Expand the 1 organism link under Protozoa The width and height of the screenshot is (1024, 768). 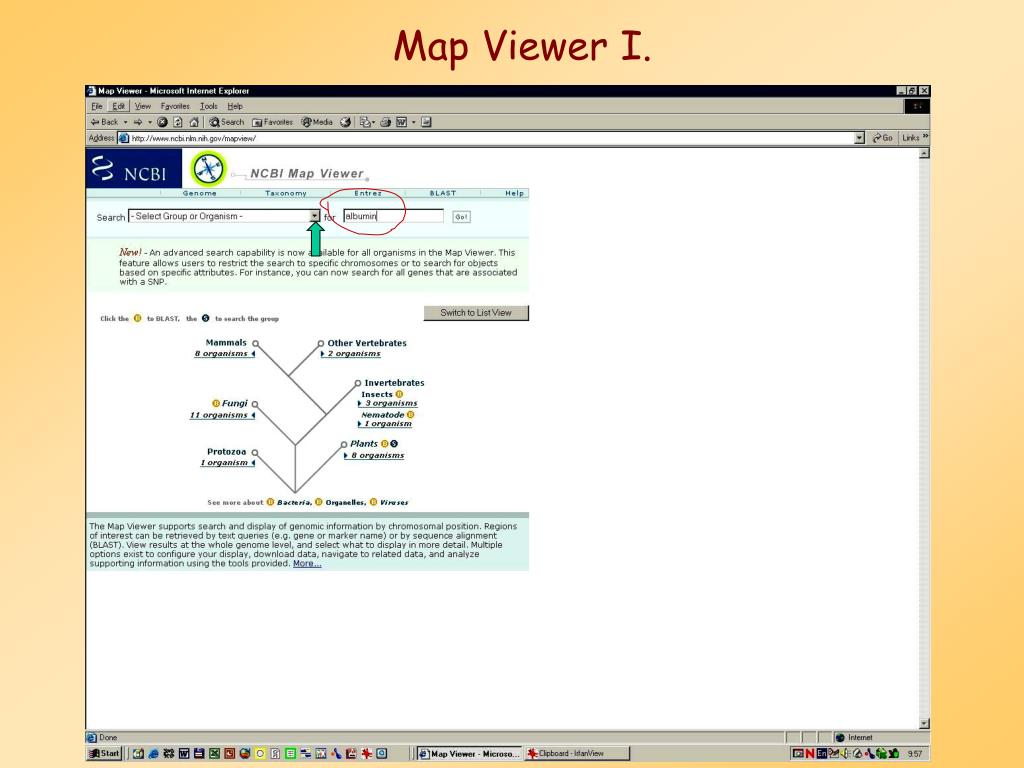pyautogui.click(x=227, y=462)
